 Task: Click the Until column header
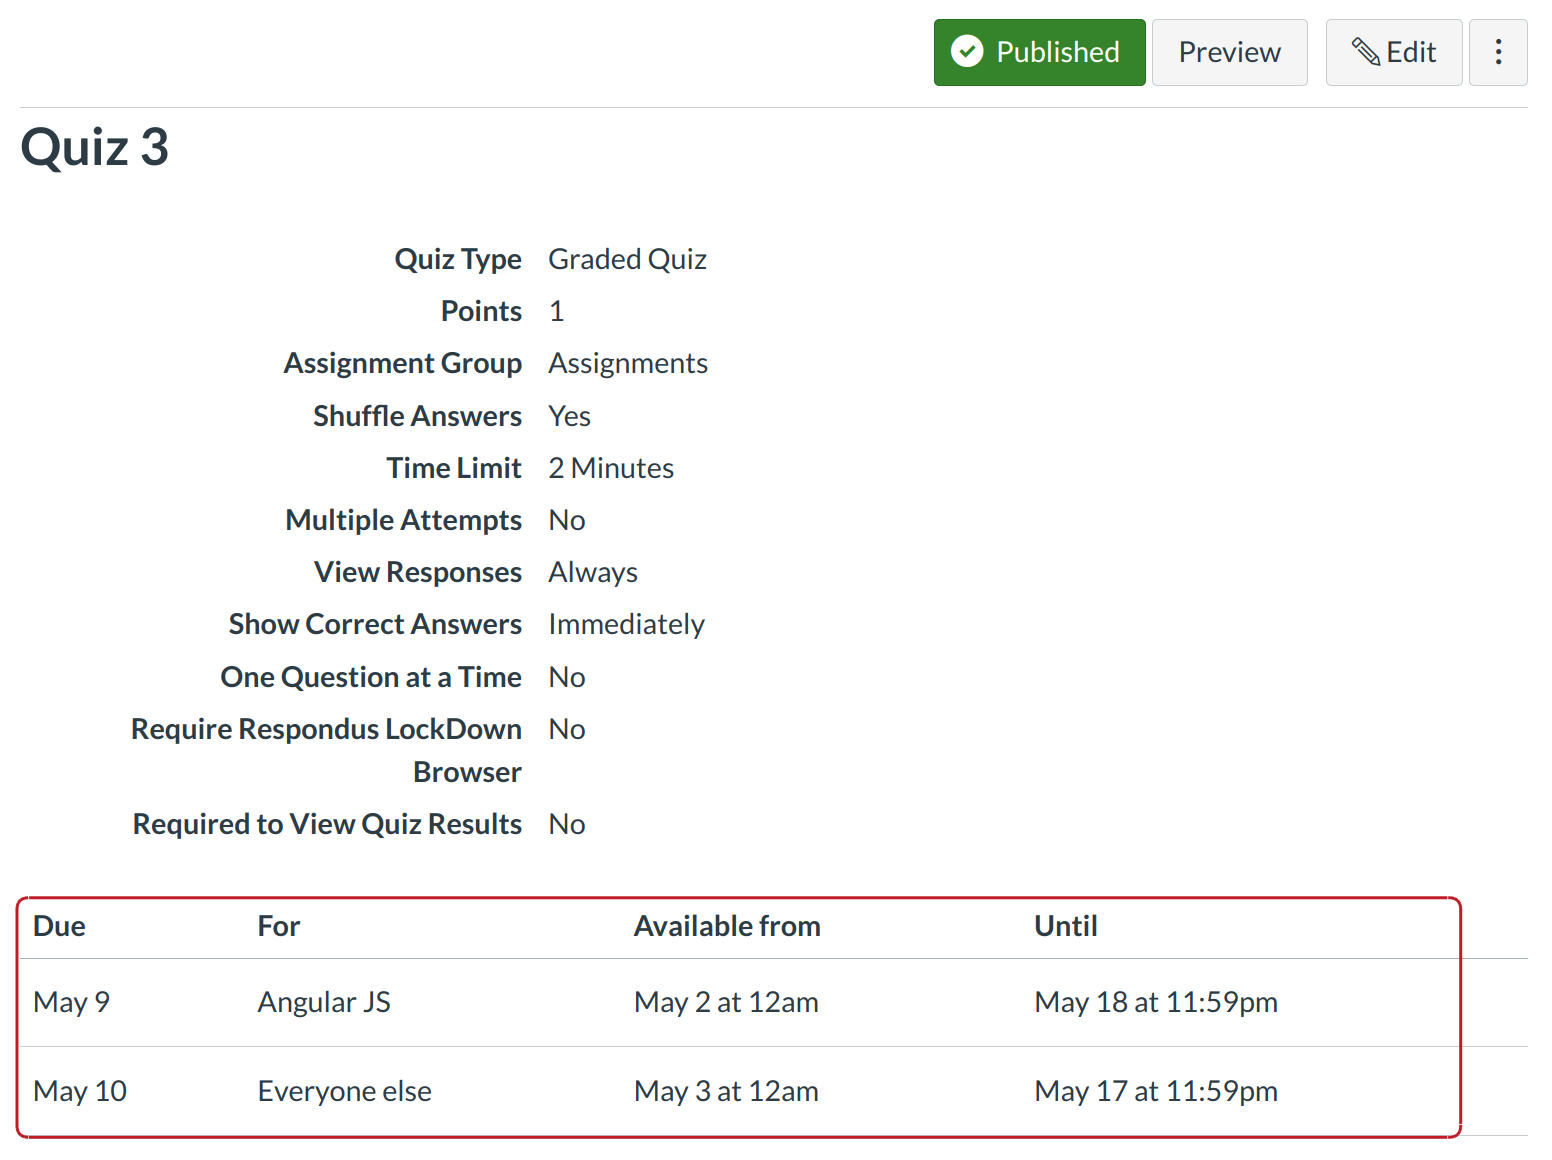1065,926
